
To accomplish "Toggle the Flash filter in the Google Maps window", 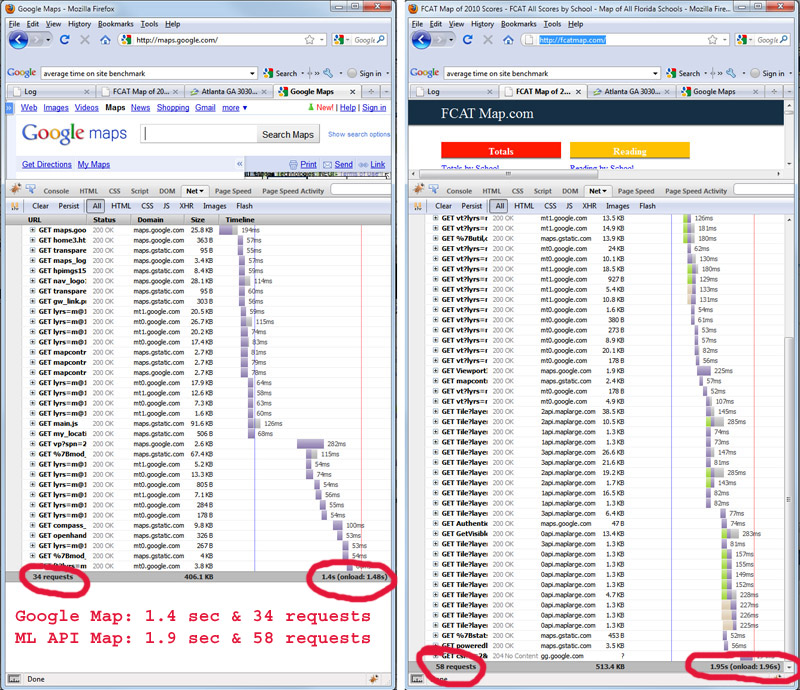I will click(x=244, y=206).
